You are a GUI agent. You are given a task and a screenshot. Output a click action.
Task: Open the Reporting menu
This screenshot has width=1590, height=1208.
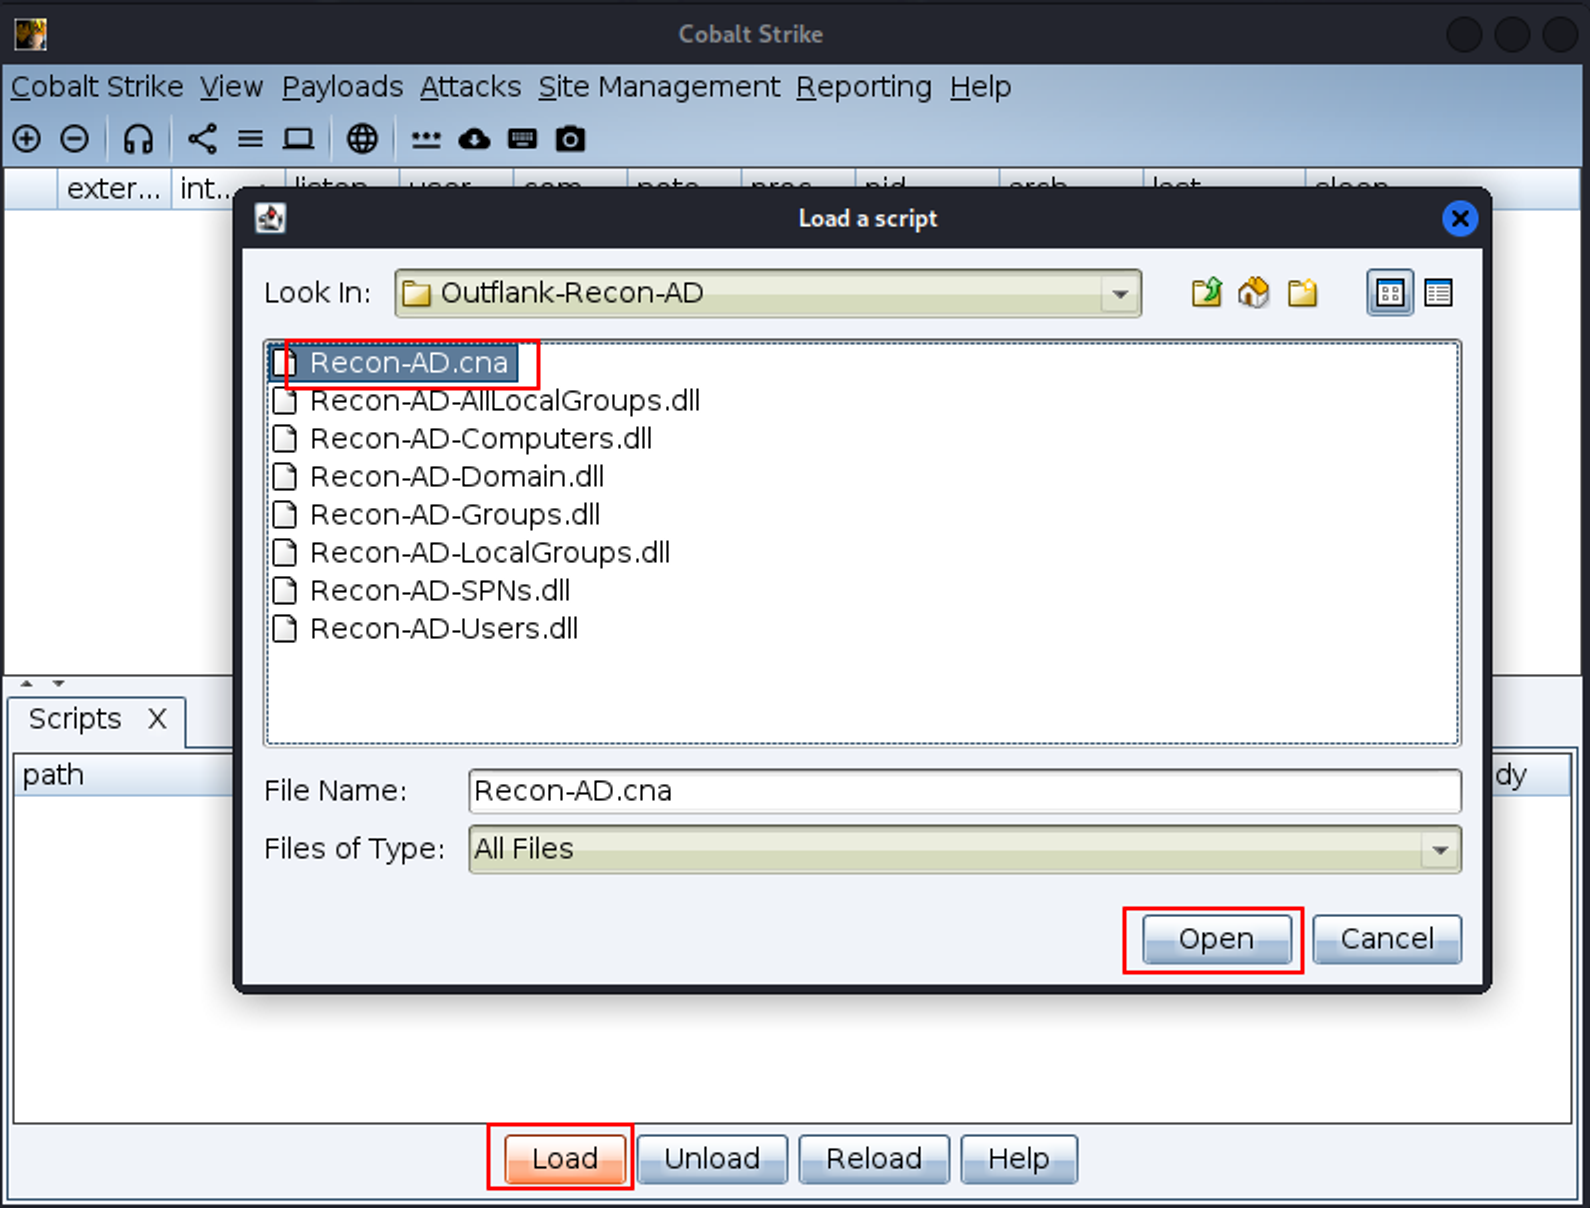tap(864, 87)
